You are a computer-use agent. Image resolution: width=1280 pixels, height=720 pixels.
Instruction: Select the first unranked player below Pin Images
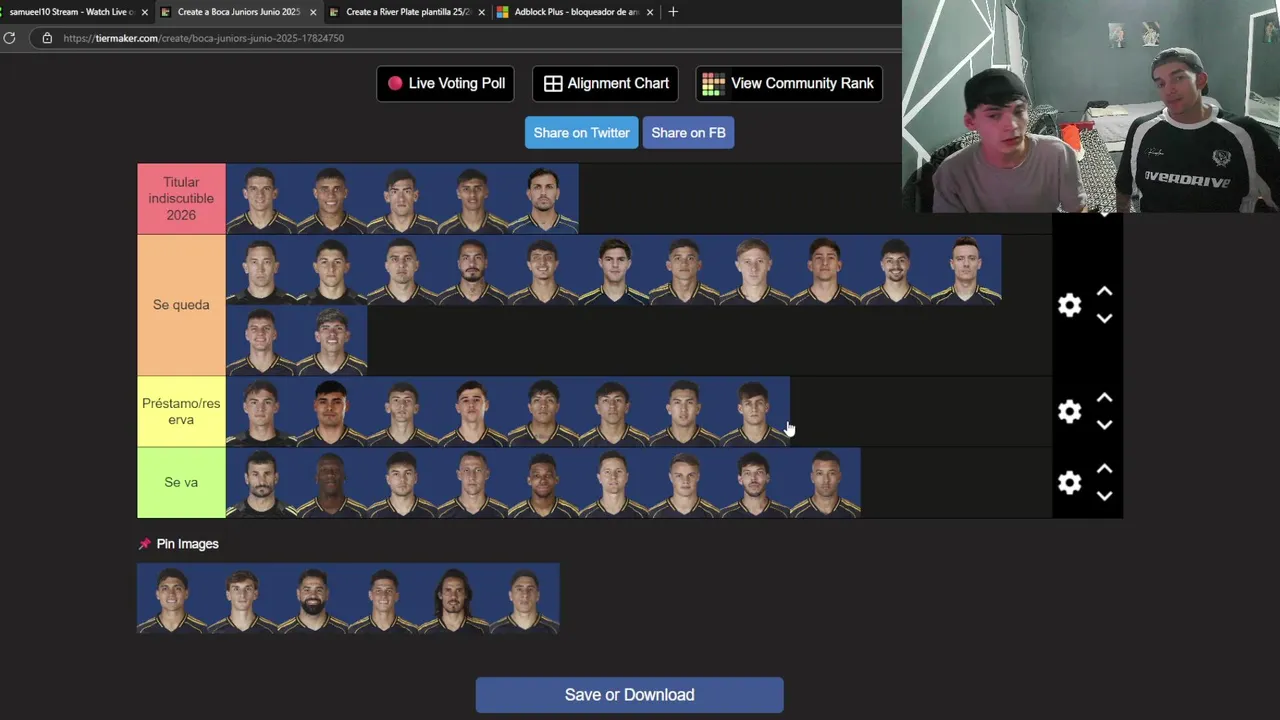click(x=172, y=598)
